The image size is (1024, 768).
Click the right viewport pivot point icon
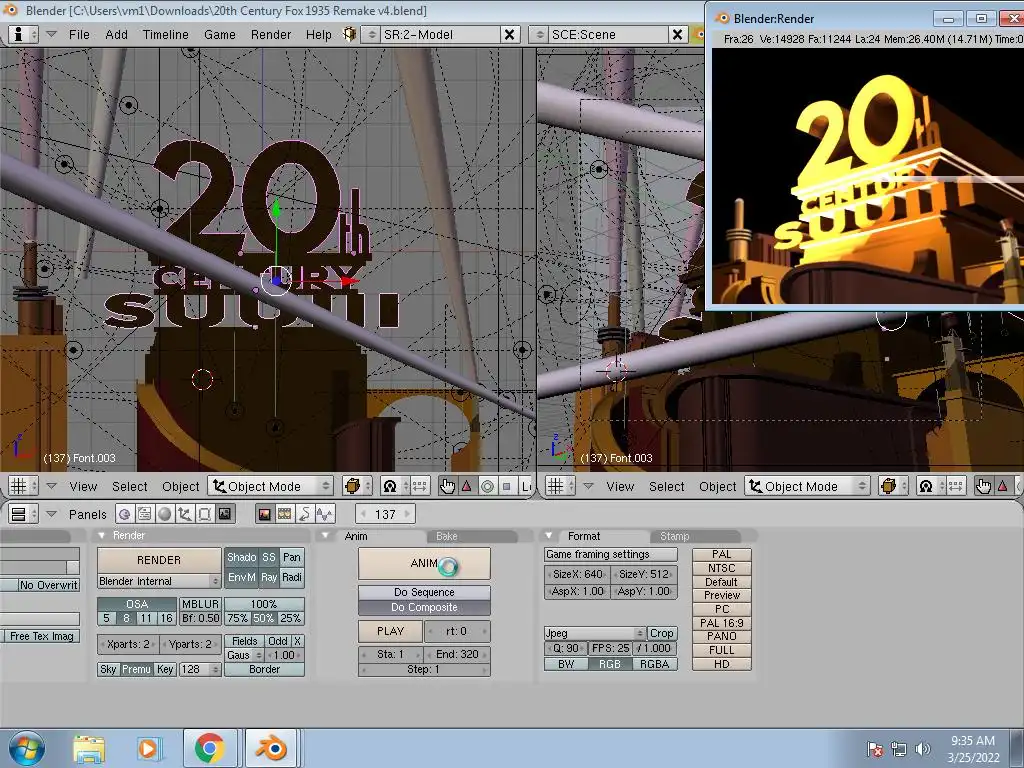931,486
